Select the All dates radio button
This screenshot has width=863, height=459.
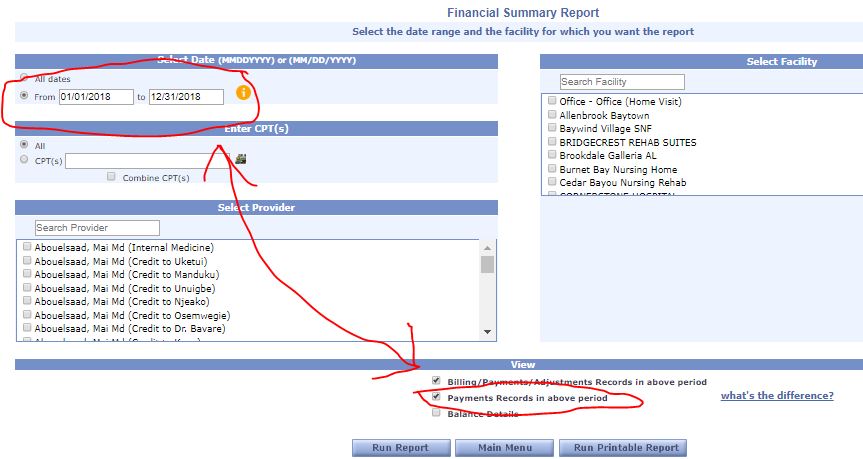pyautogui.click(x=24, y=78)
